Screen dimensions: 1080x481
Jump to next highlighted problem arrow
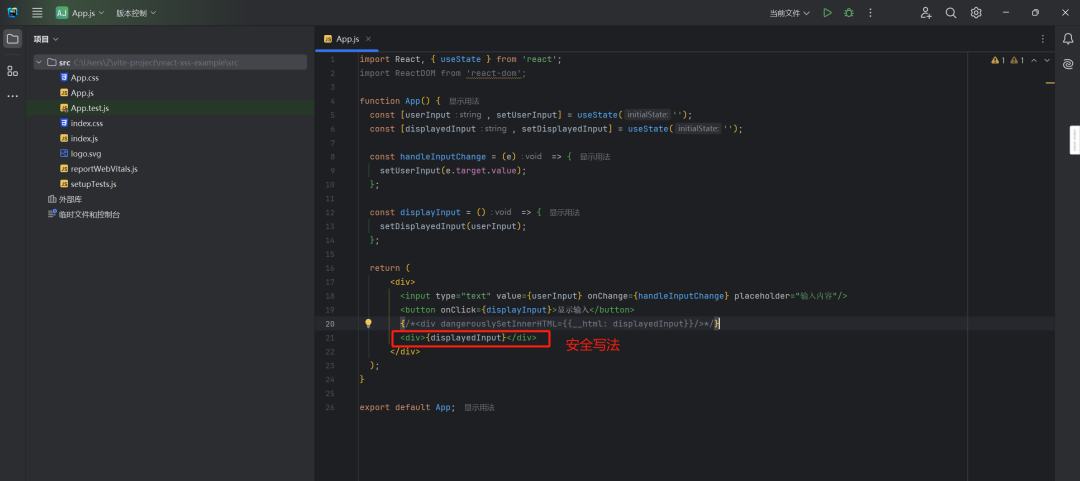point(1047,60)
